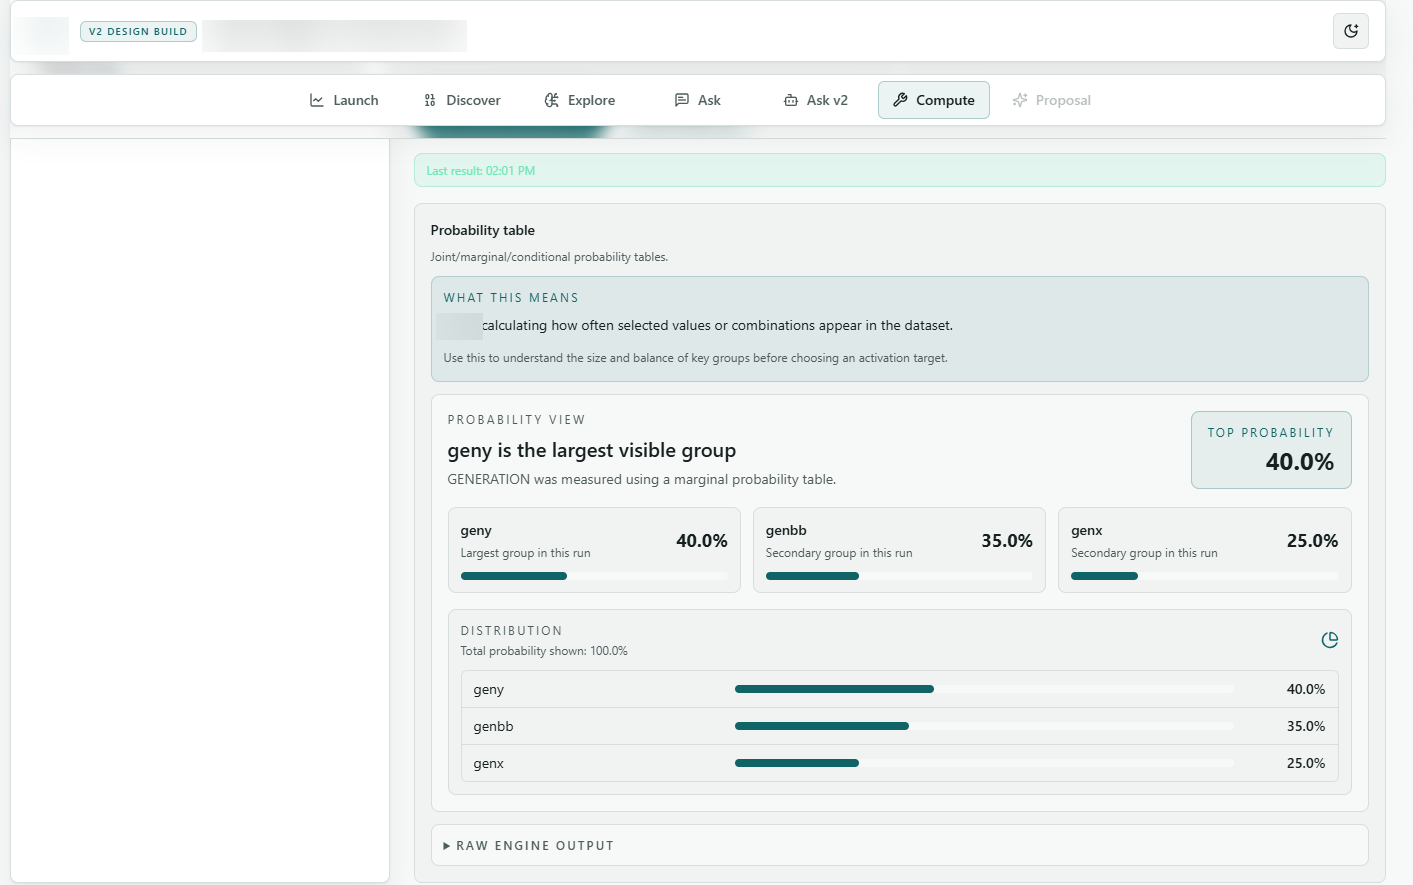Select the genx 25.0% summary card
This screenshot has width=1413, height=885.
(x=1205, y=550)
